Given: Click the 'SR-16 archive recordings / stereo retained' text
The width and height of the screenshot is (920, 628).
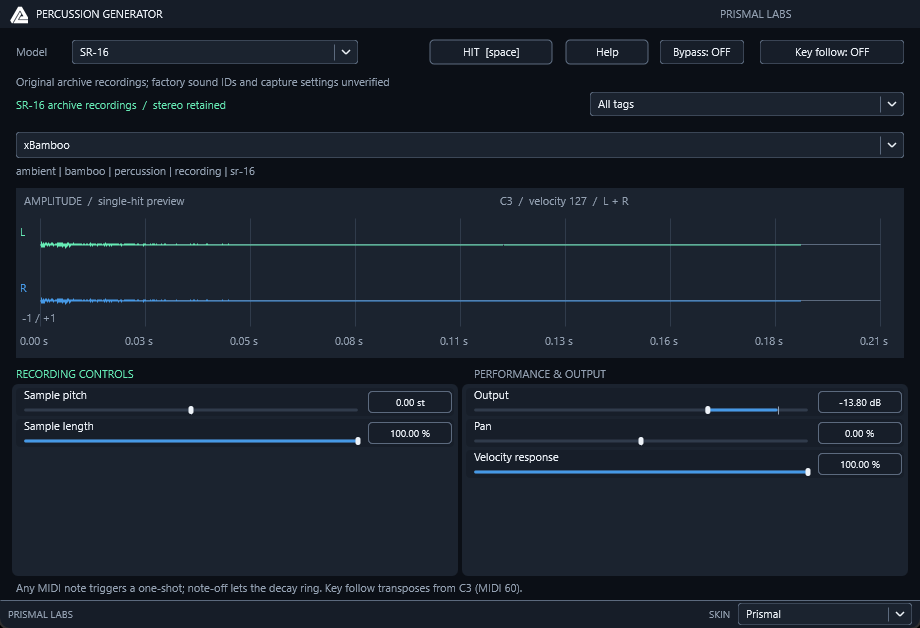Looking at the screenshot, I should (x=121, y=105).
